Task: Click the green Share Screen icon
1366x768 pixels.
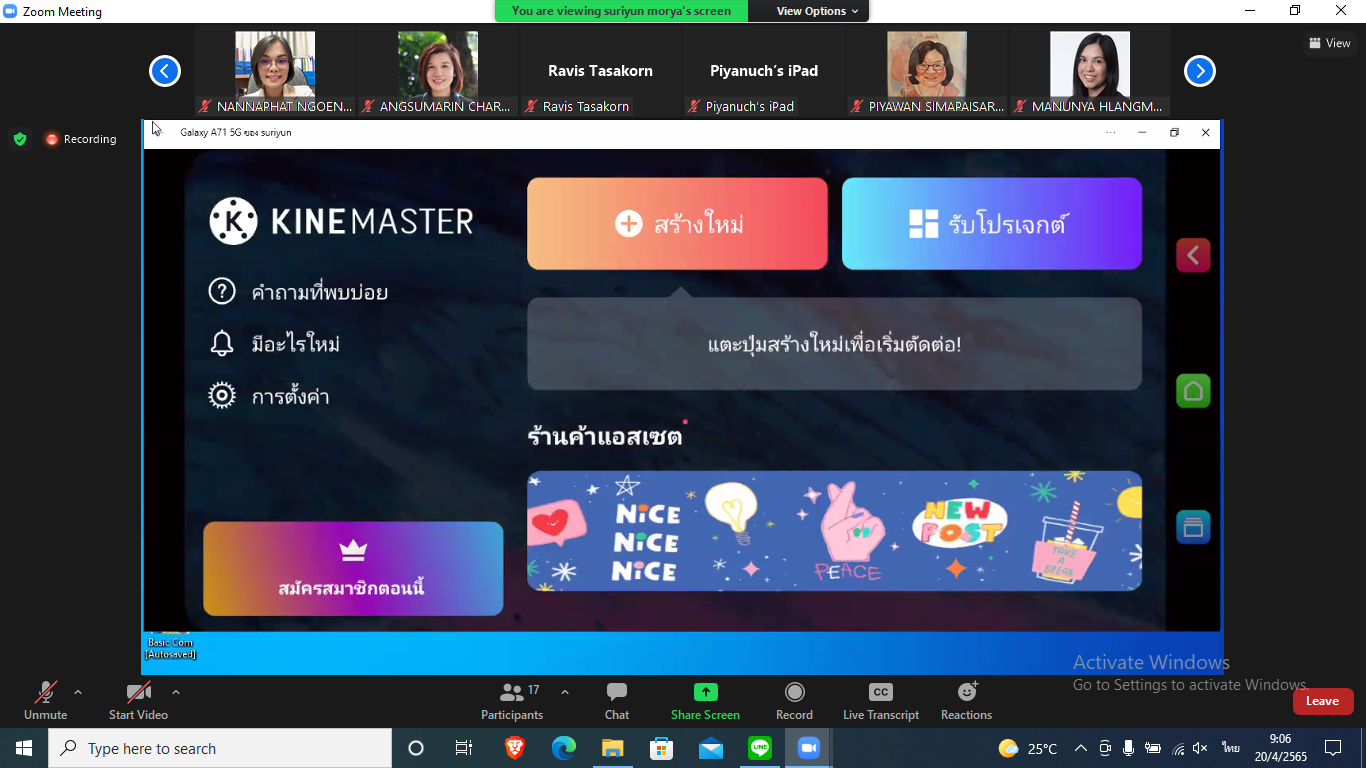Action: (706, 692)
